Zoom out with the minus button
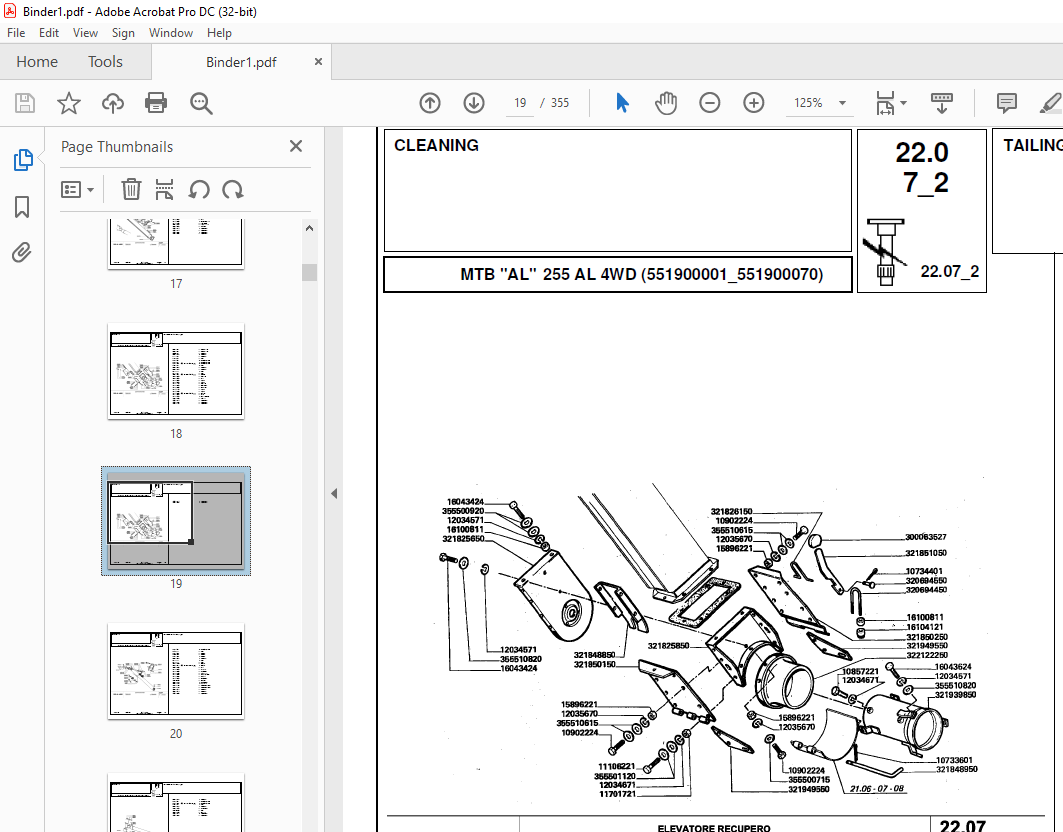The image size is (1063, 832). [x=710, y=103]
